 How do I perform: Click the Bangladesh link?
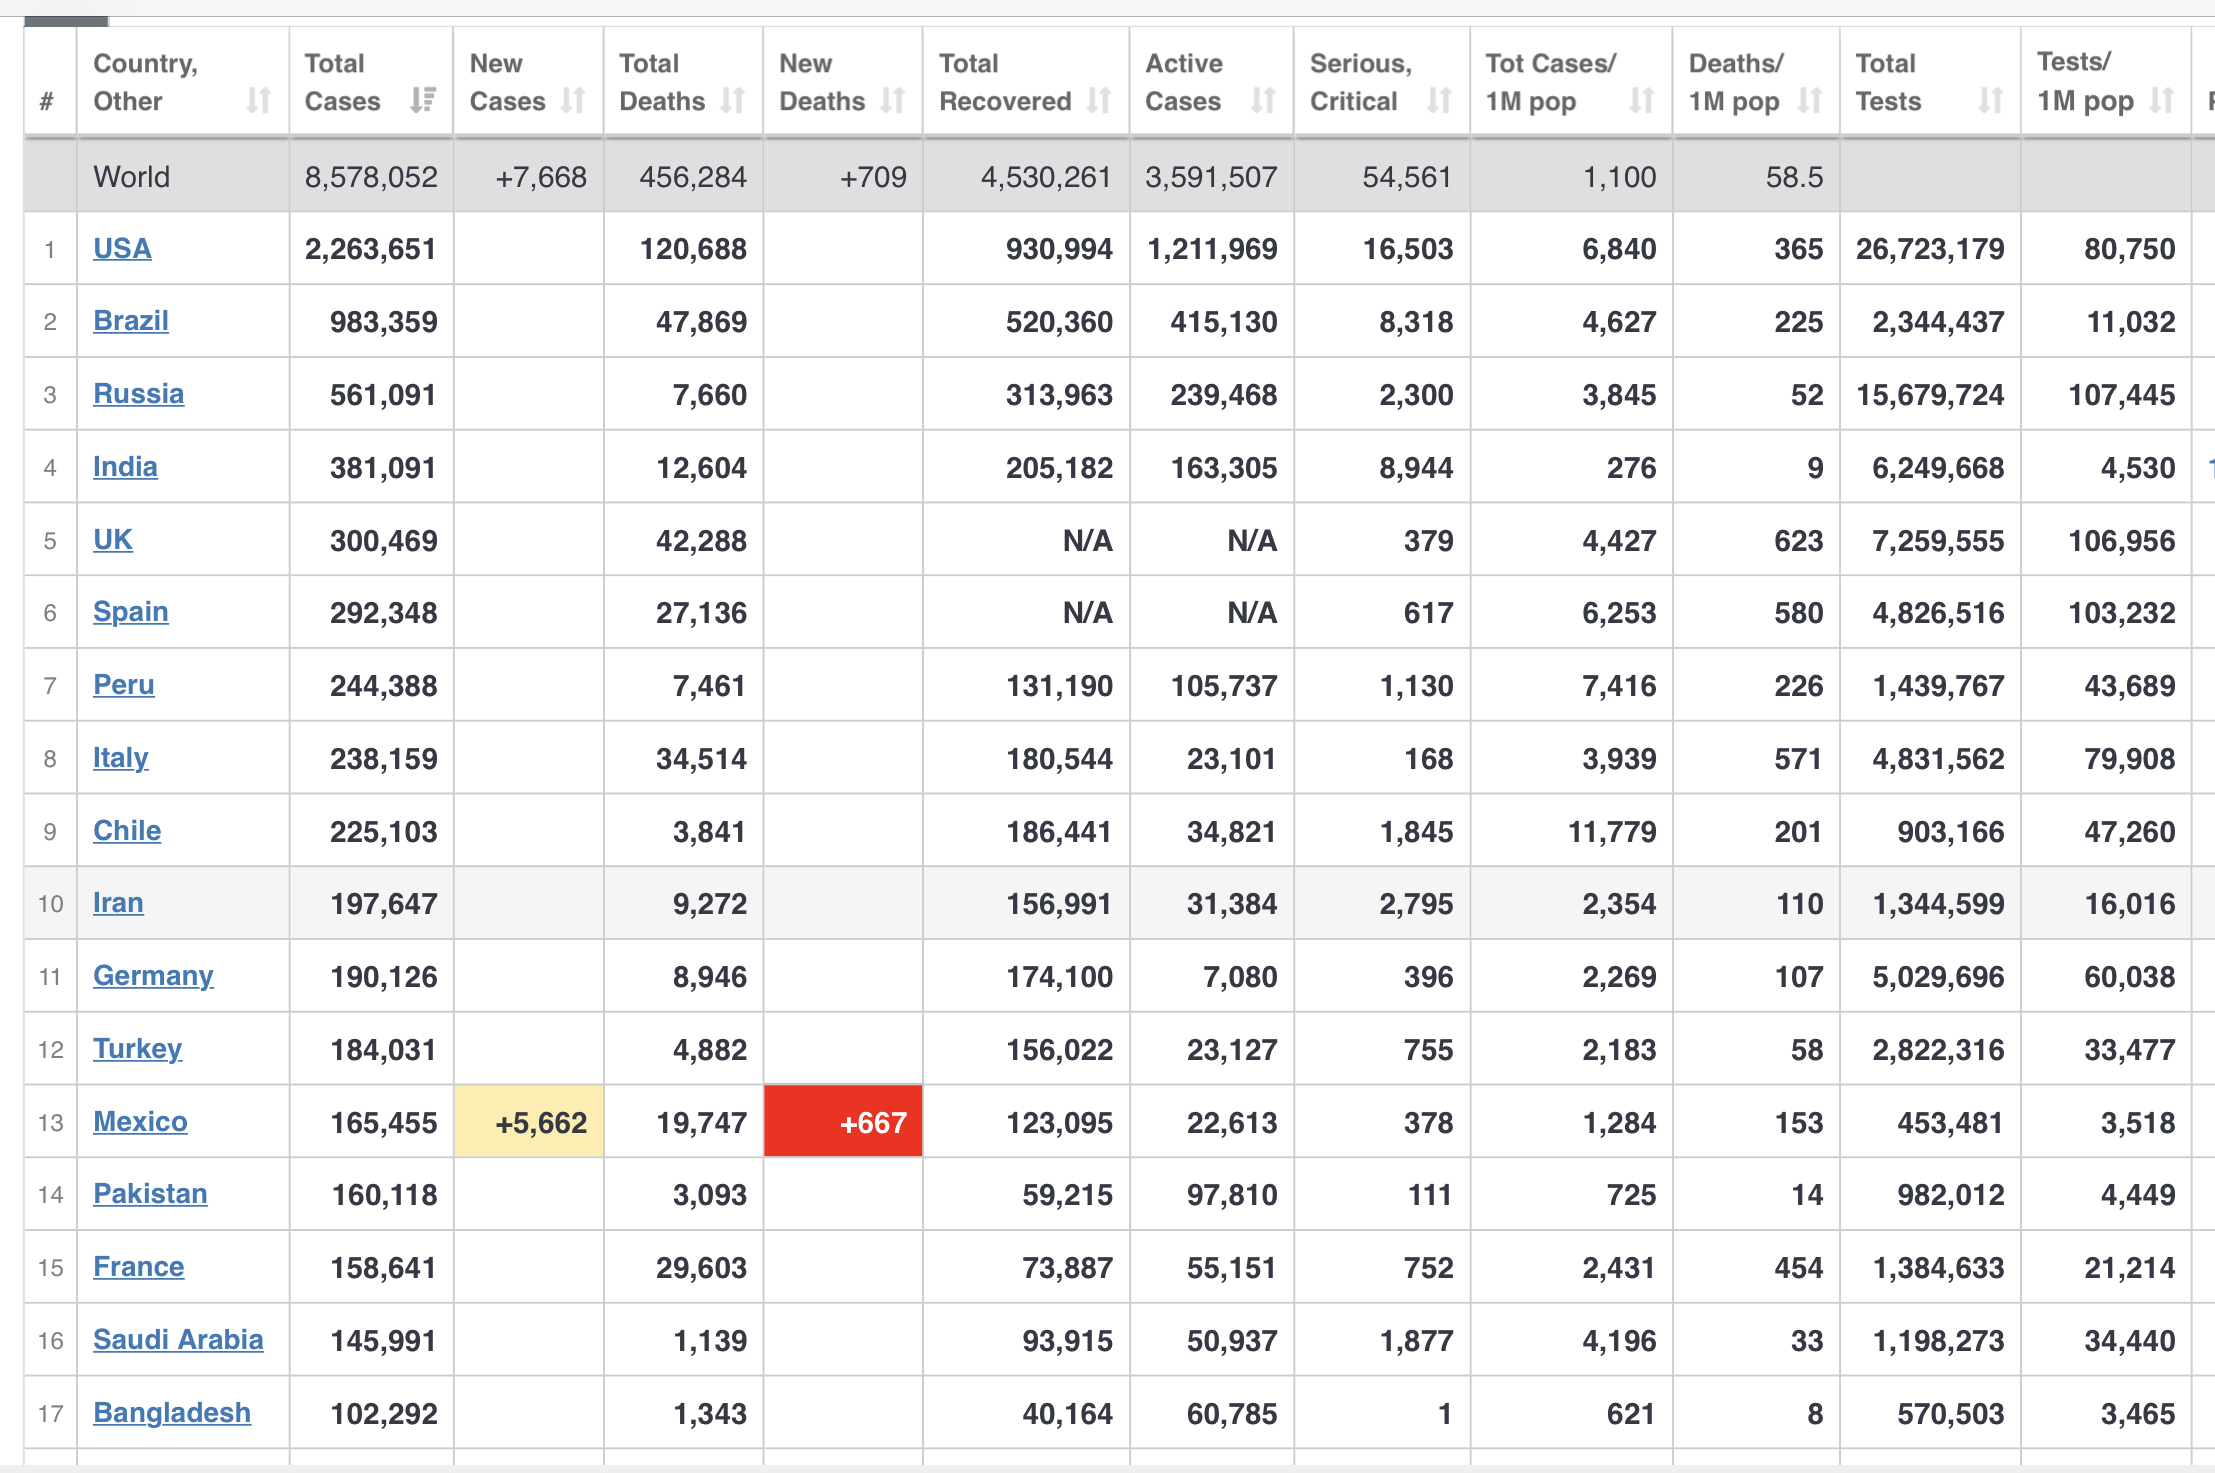(172, 1413)
